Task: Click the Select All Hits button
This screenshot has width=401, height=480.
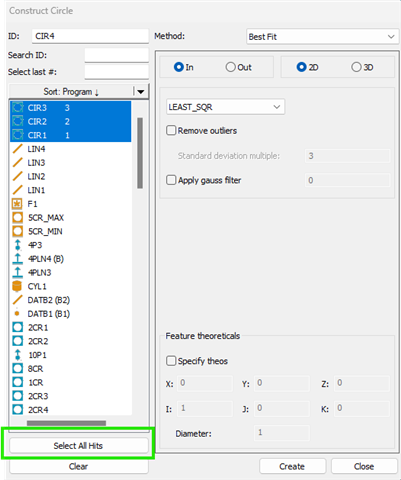Action: click(x=79, y=446)
